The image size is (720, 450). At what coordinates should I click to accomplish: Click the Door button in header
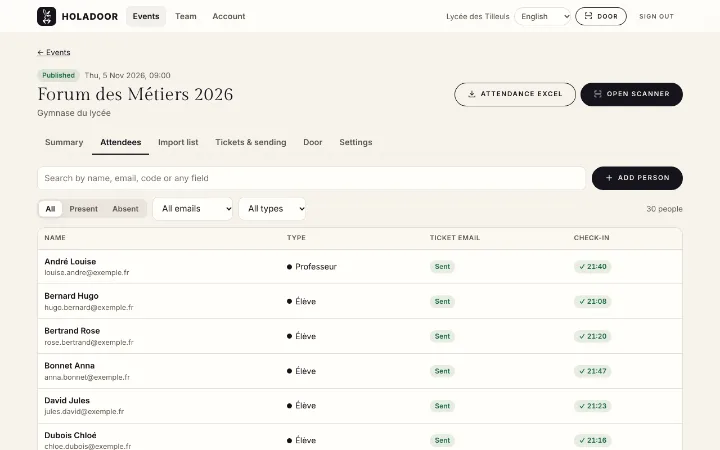pyautogui.click(x=601, y=17)
